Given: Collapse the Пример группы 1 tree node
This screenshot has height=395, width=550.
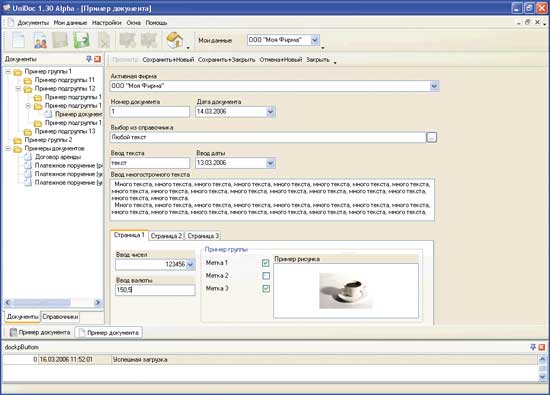Looking at the screenshot, I should coord(8,72).
